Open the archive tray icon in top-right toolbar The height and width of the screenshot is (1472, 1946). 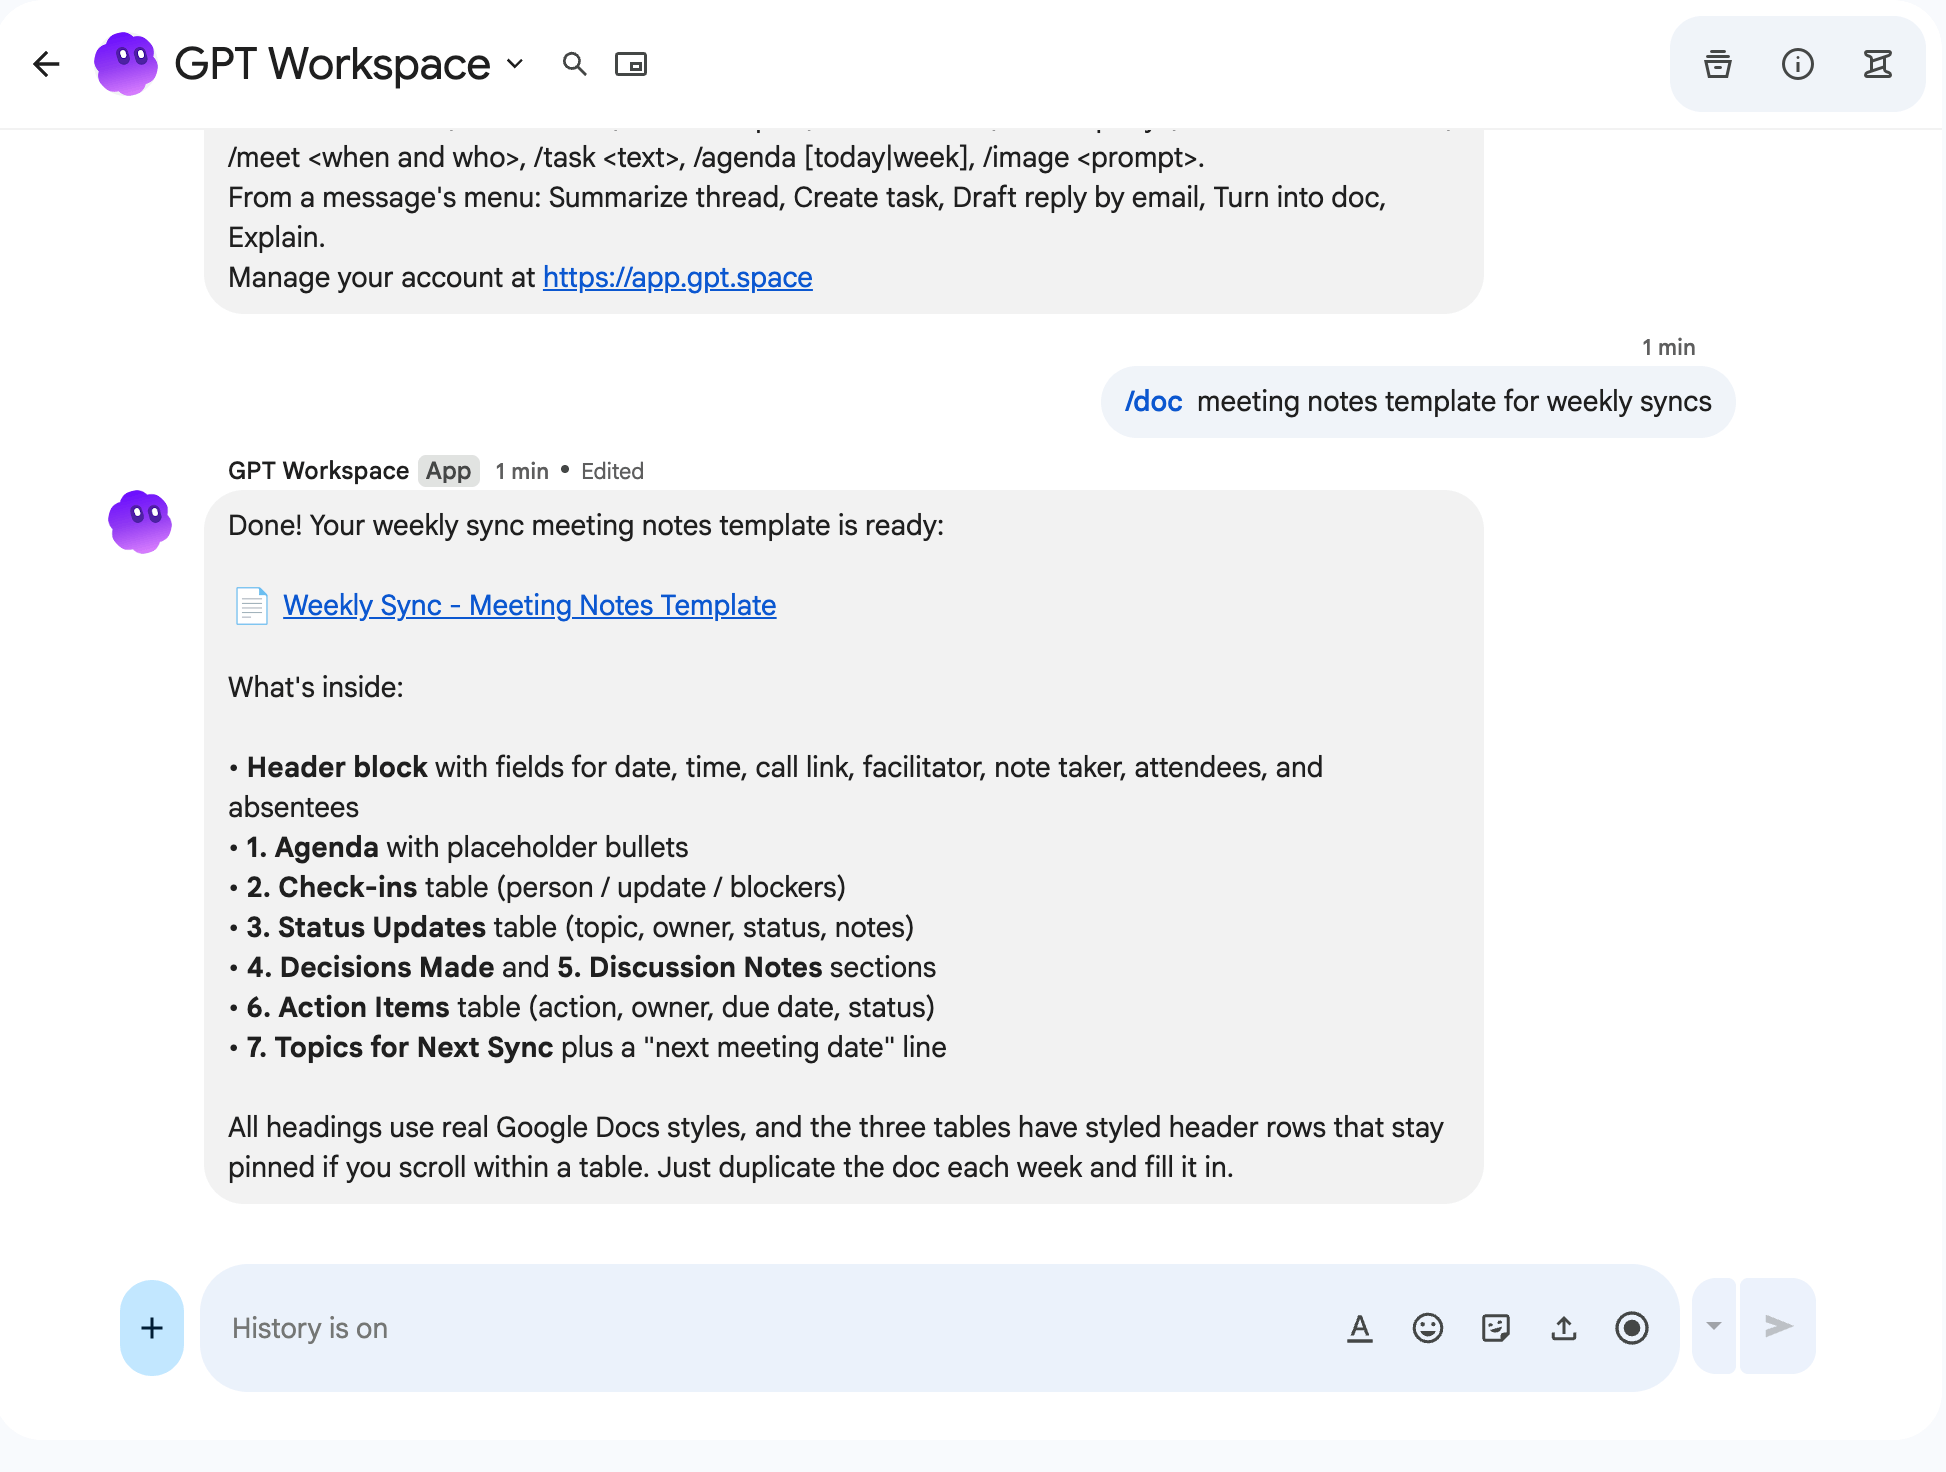coord(1718,64)
